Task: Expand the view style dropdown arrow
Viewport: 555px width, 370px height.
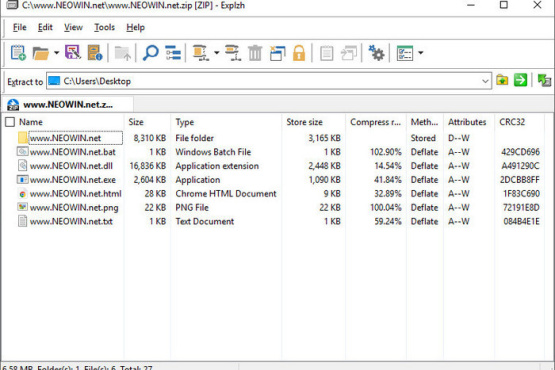Action: tap(420, 53)
